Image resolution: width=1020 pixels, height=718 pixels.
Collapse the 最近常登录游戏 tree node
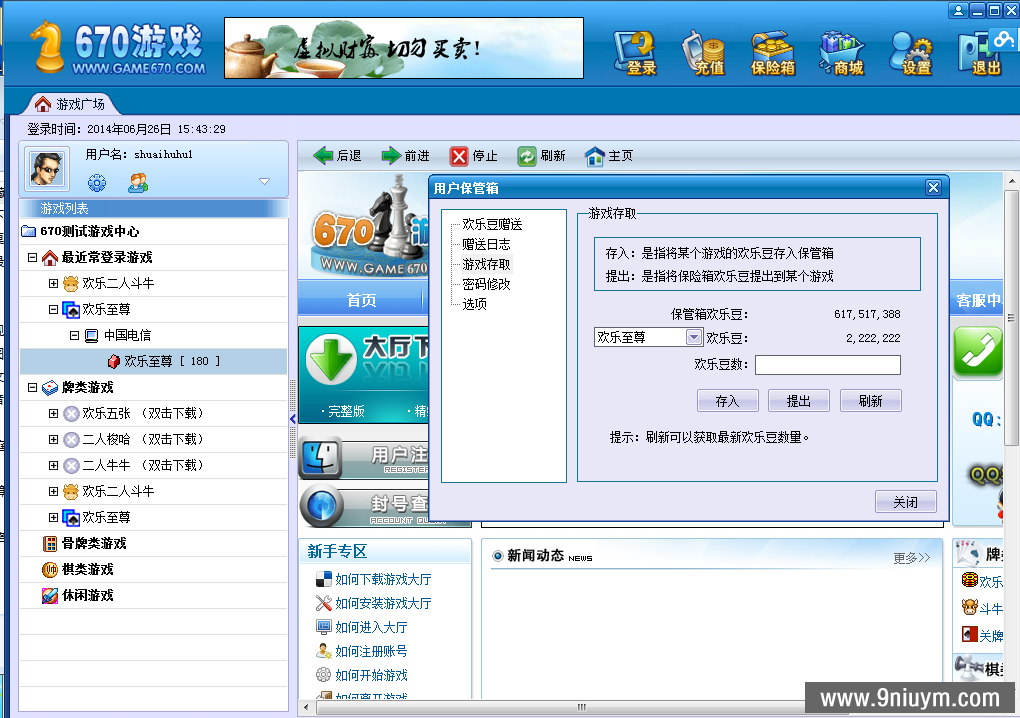[33, 258]
